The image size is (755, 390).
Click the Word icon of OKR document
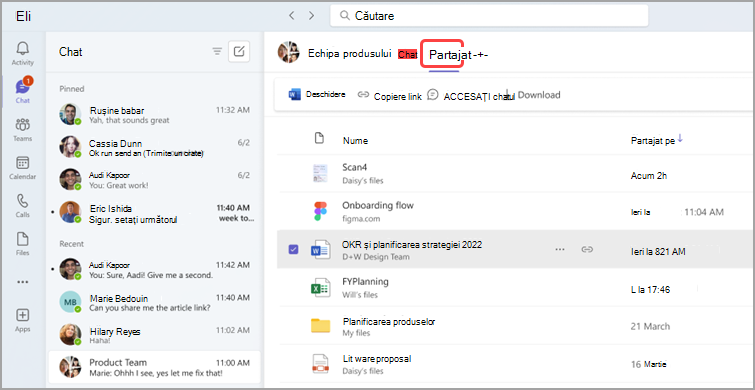(320, 249)
